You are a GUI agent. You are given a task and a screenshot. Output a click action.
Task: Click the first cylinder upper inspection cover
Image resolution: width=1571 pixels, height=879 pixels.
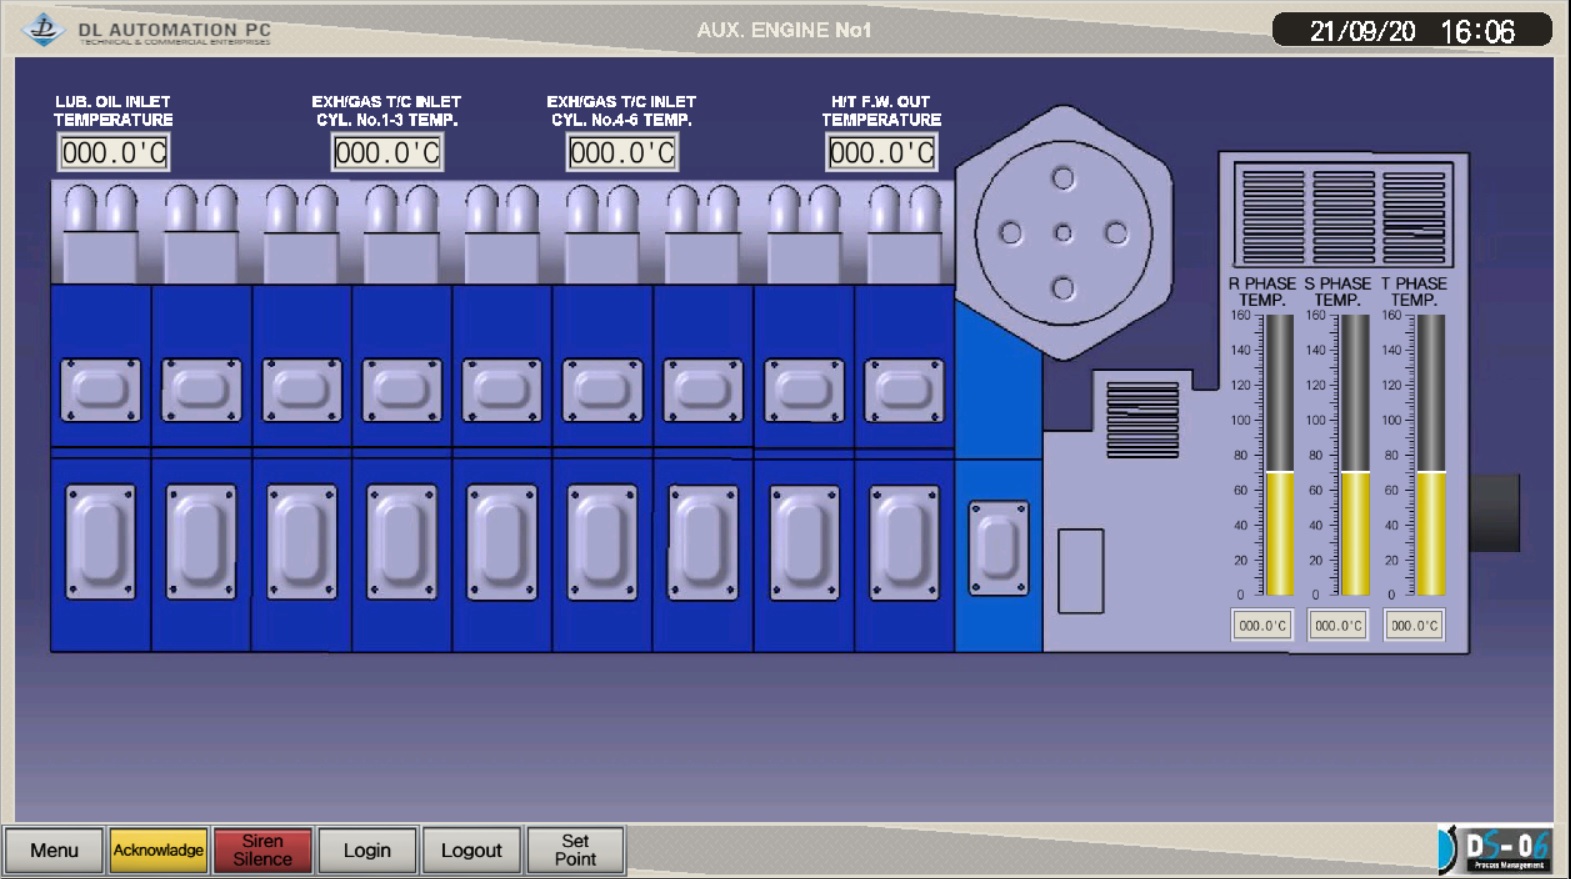pos(100,390)
